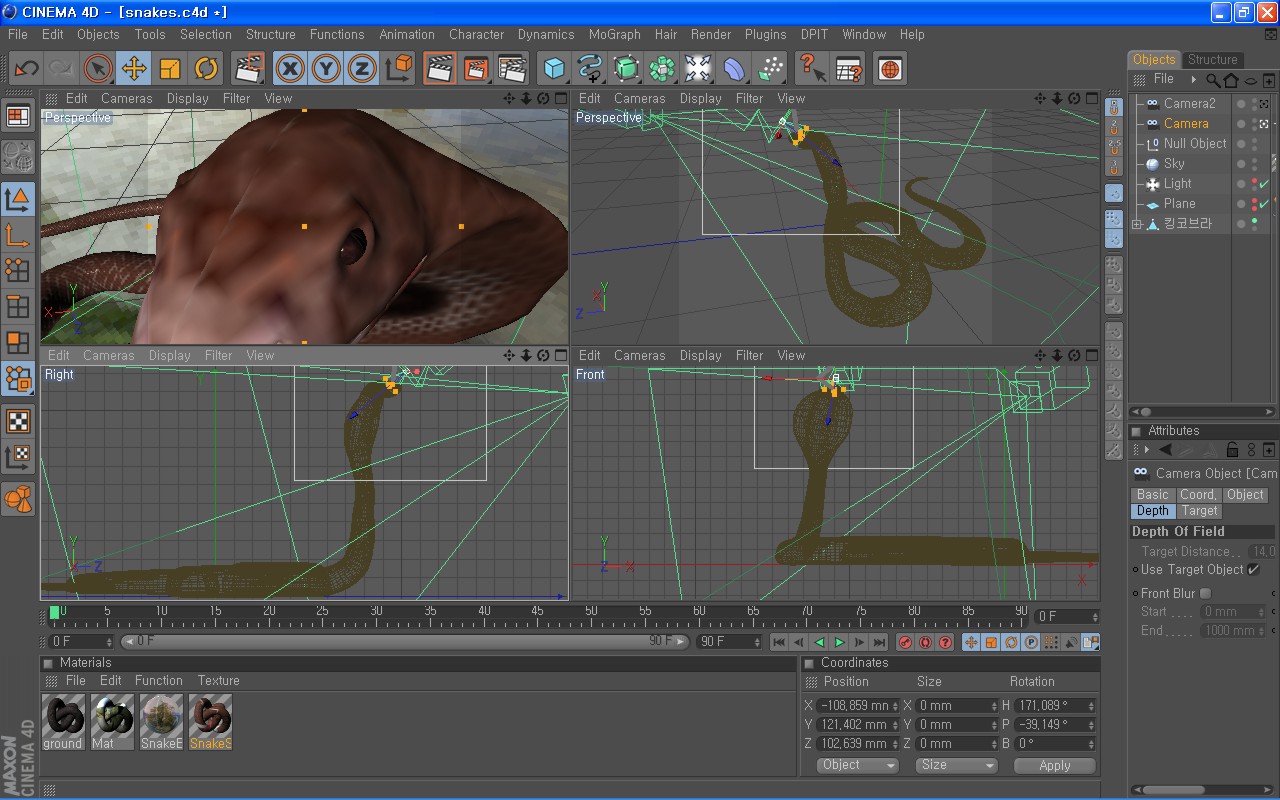Toggle visibility dots for Null Object
This screenshot has width=1280, height=800.
pyautogui.click(x=1254, y=144)
